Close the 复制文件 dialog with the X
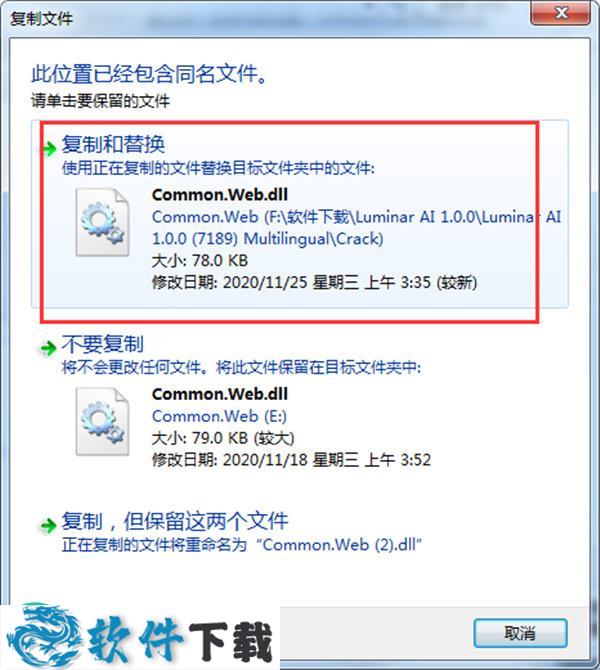600x670 pixels. [x=561, y=13]
